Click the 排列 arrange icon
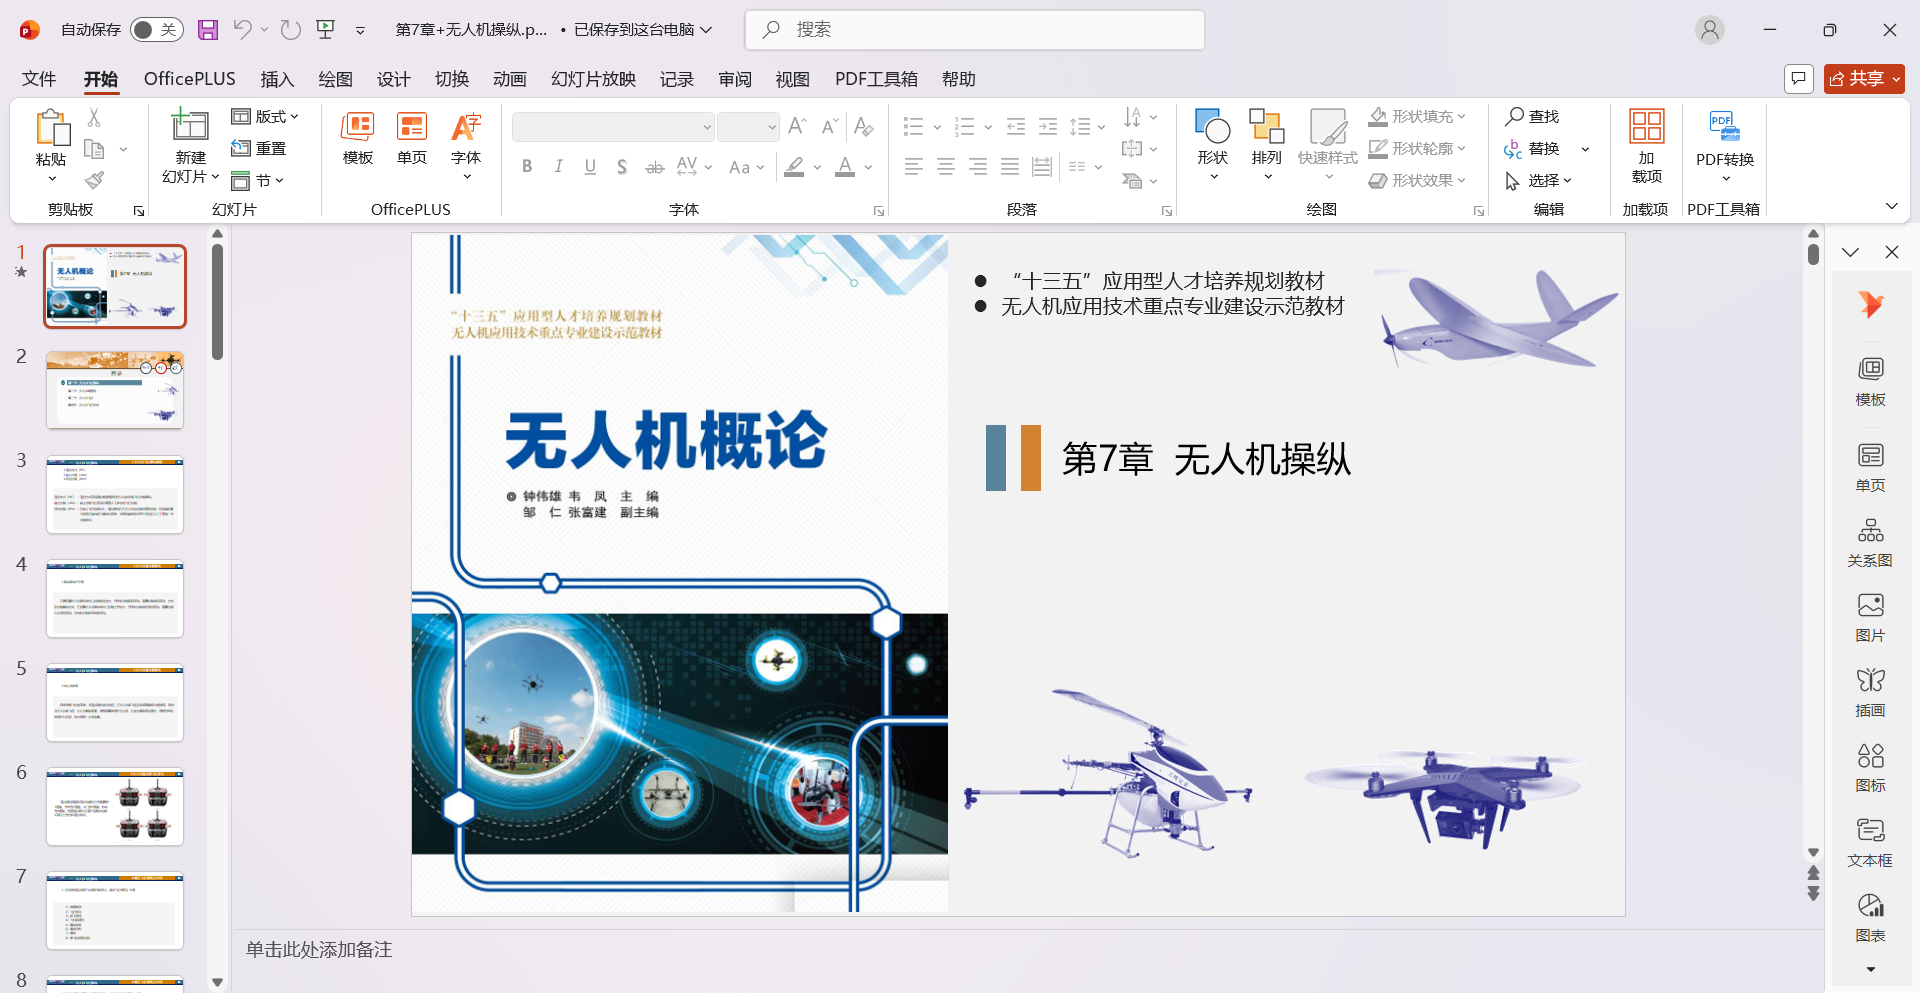The image size is (1920, 993). click(x=1267, y=127)
